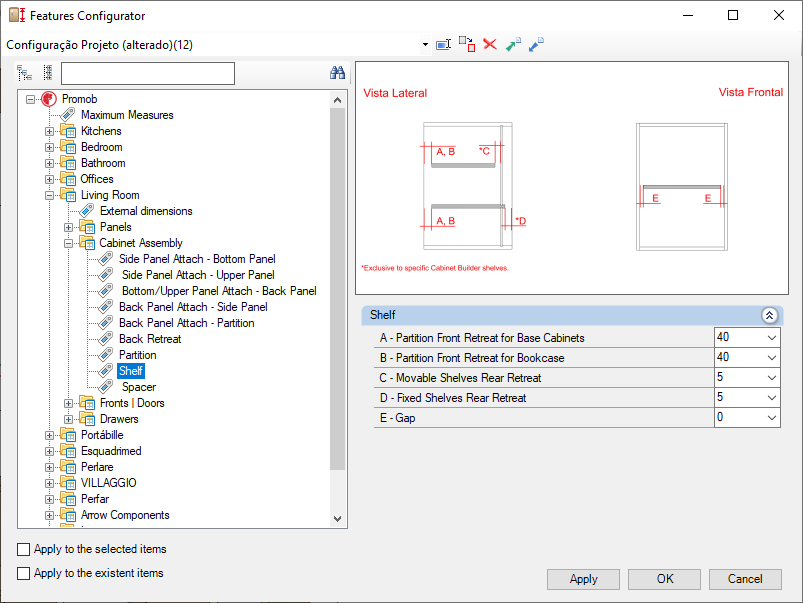The height and width of the screenshot is (603, 803).
Task: Expand the Bedroom node
Action: [49, 148]
